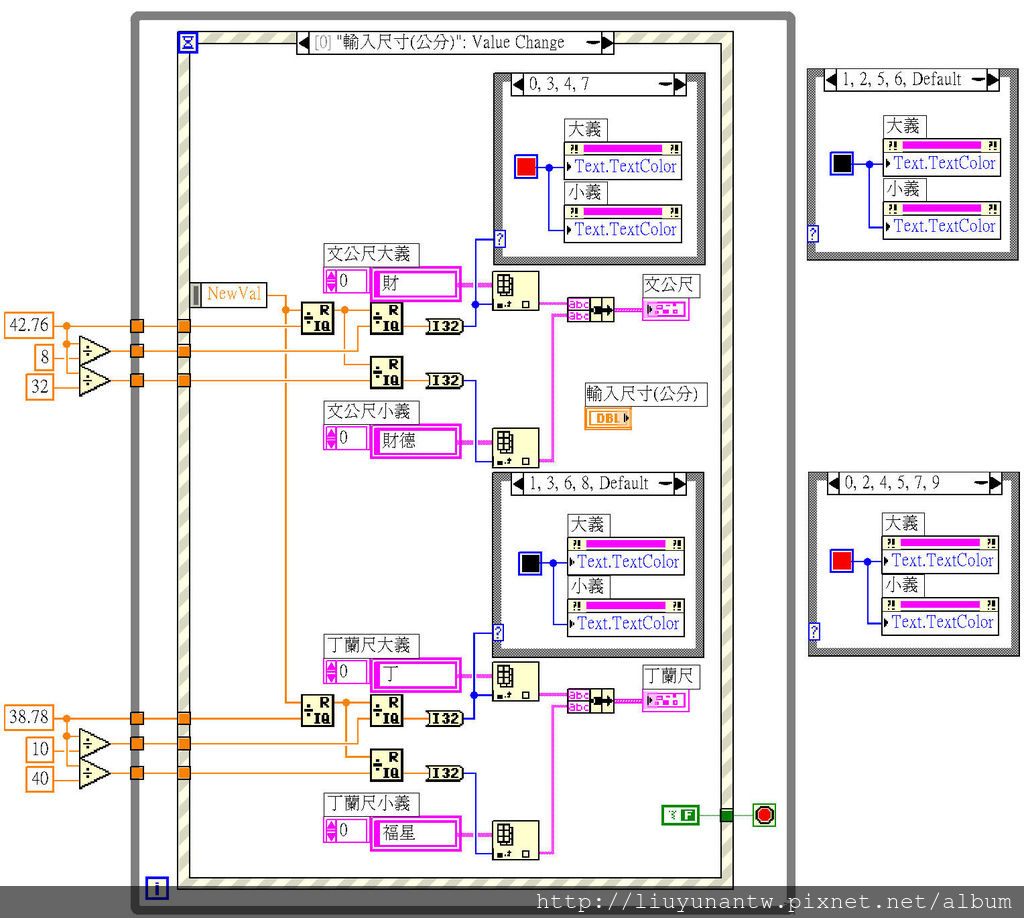Image resolution: width=1024 pixels, height=918 pixels.
Task: Click the 福星 string element in 丁蘭尺小義 array
Action: click(x=416, y=833)
